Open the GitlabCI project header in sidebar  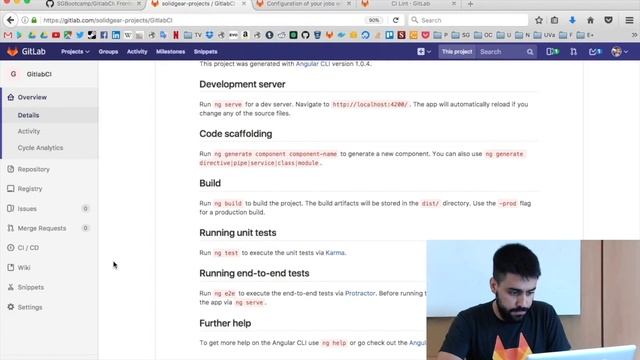[31, 74]
